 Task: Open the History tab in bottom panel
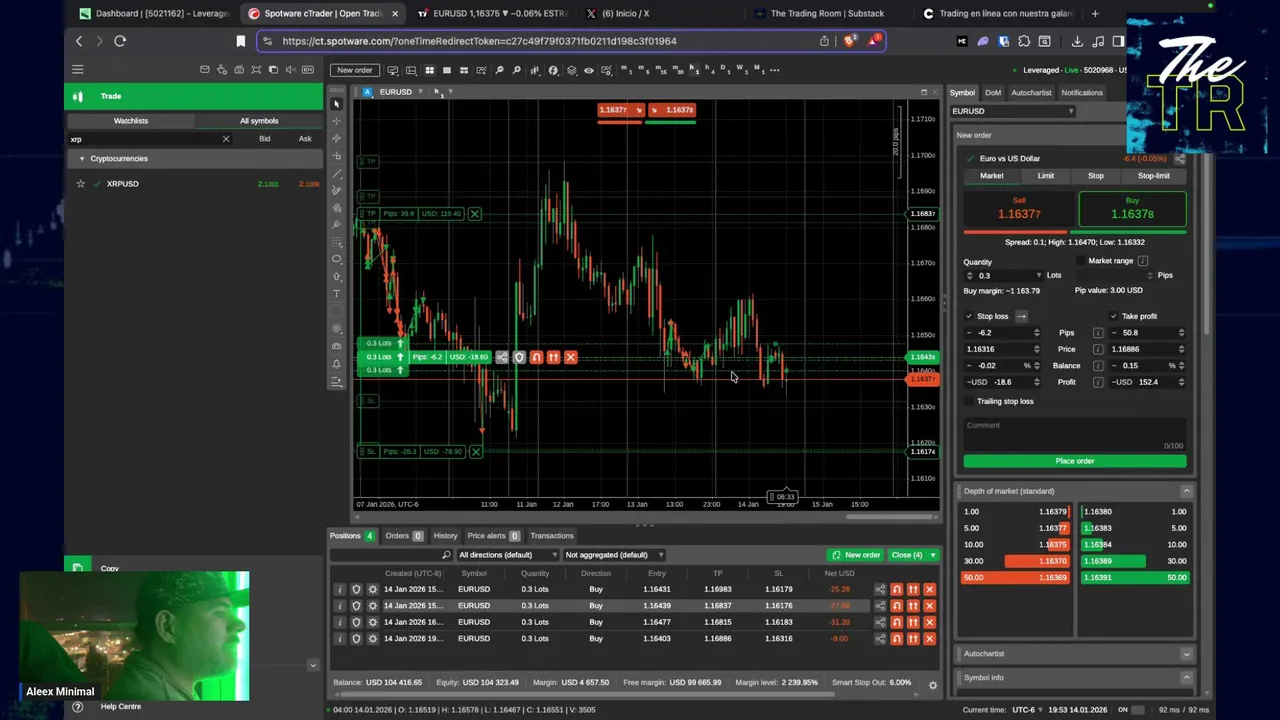click(445, 536)
